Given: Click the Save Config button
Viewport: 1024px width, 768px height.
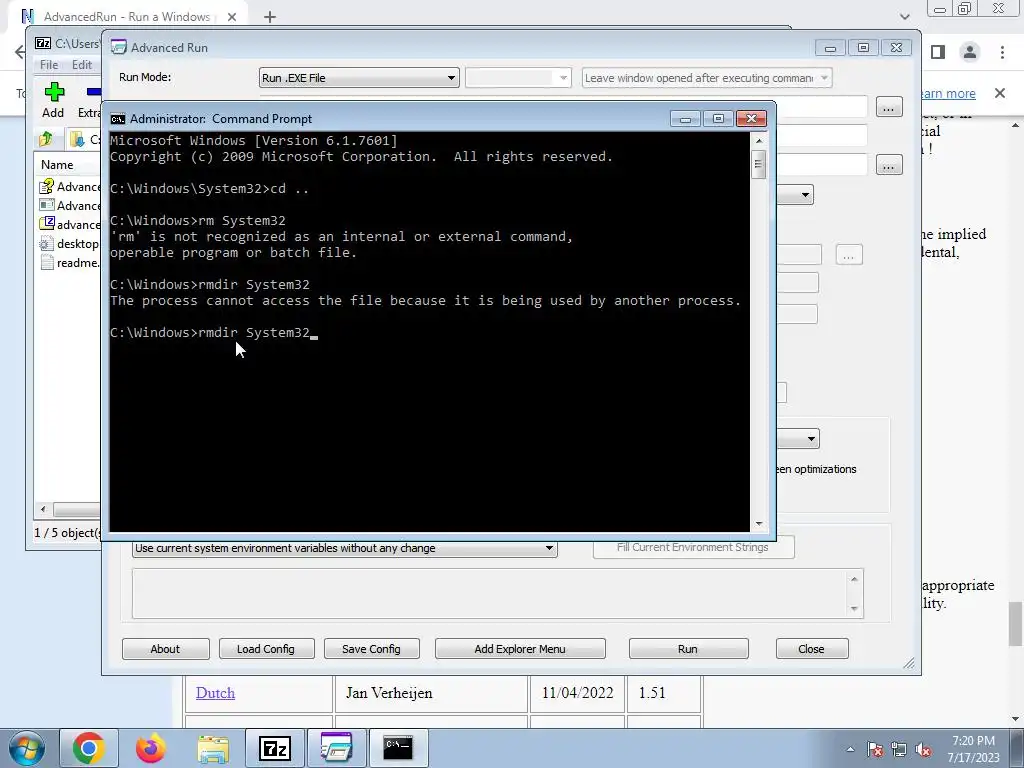Looking at the screenshot, I should (371, 648).
